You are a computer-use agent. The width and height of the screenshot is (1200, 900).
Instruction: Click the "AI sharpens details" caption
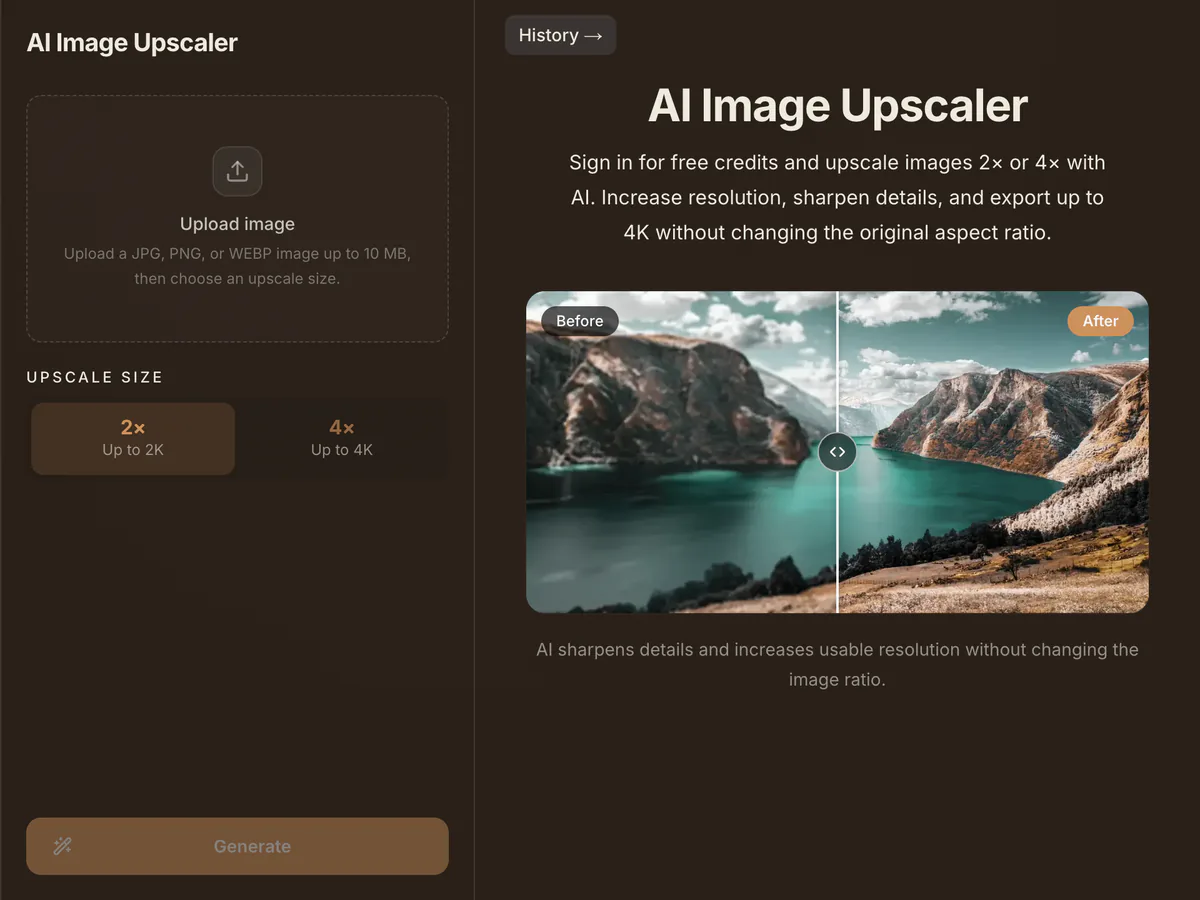click(838, 664)
